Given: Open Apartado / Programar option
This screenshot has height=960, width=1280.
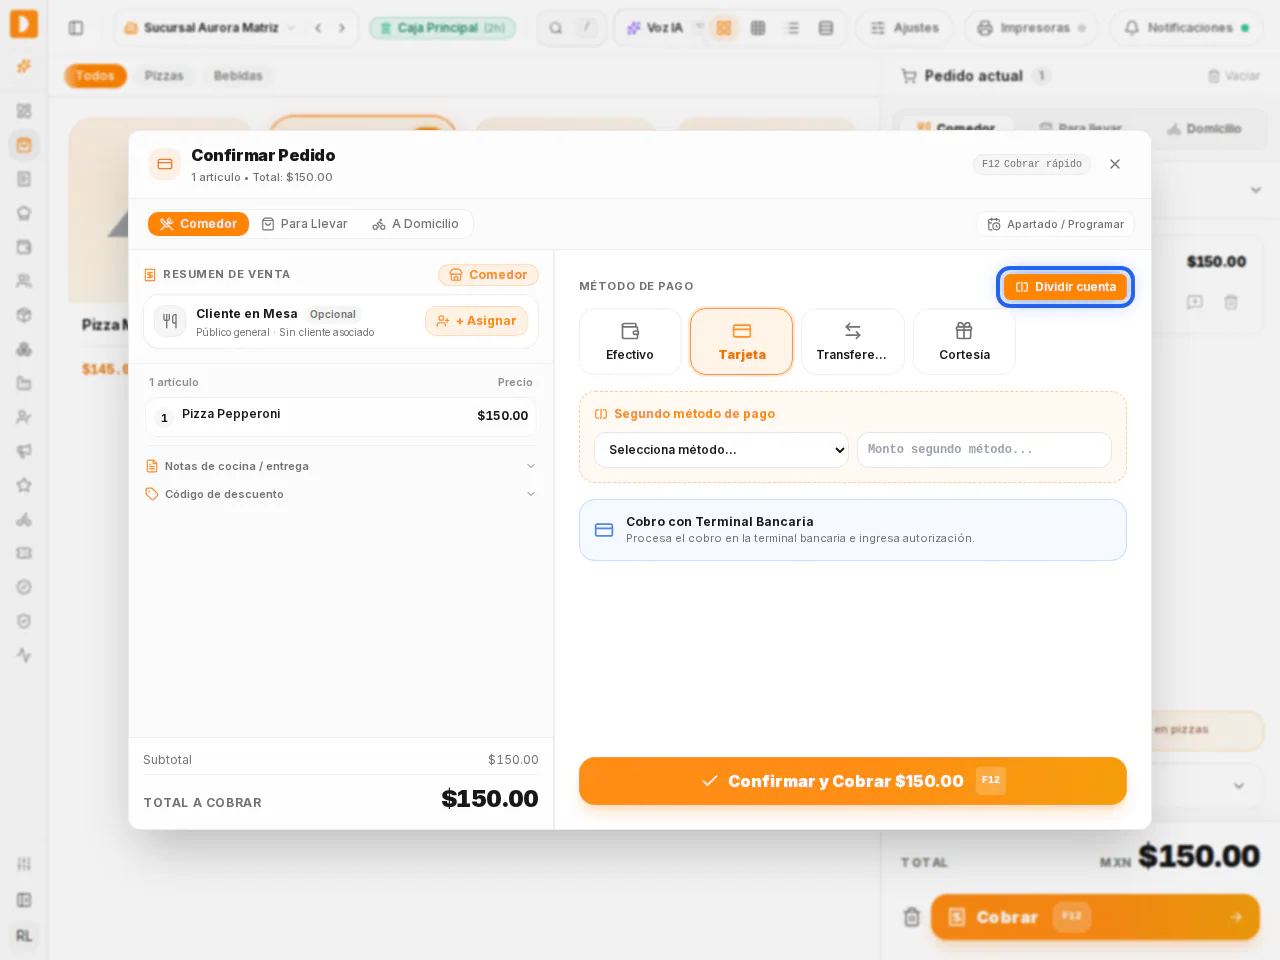Looking at the screenshot, I should pyautogui.click(x=1055, y=224).
